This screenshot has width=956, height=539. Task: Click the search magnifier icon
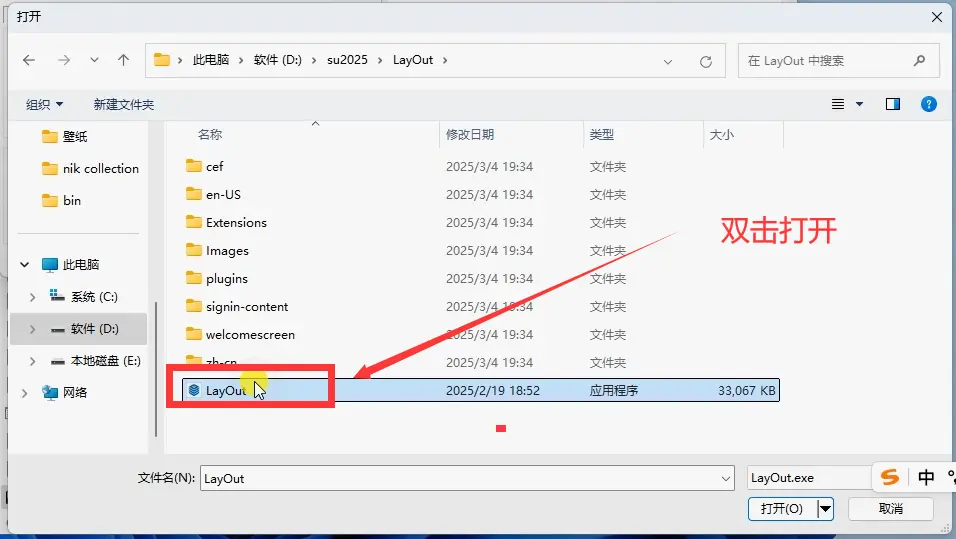point(919,60)
